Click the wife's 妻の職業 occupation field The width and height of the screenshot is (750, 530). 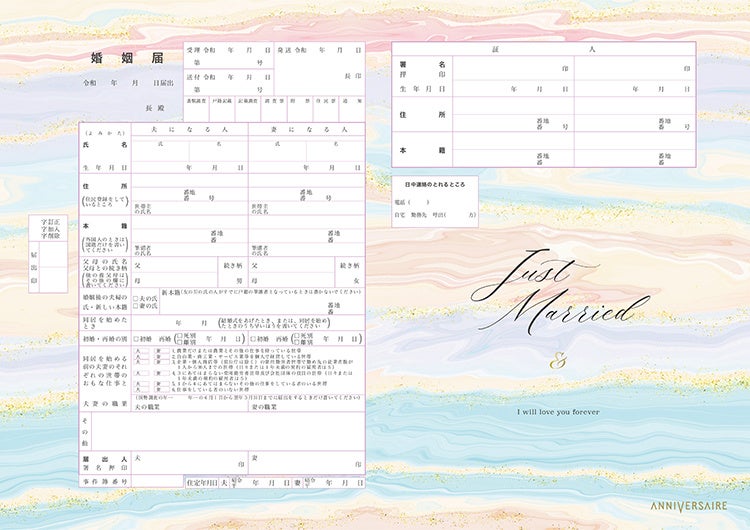(x=306, y=407)
